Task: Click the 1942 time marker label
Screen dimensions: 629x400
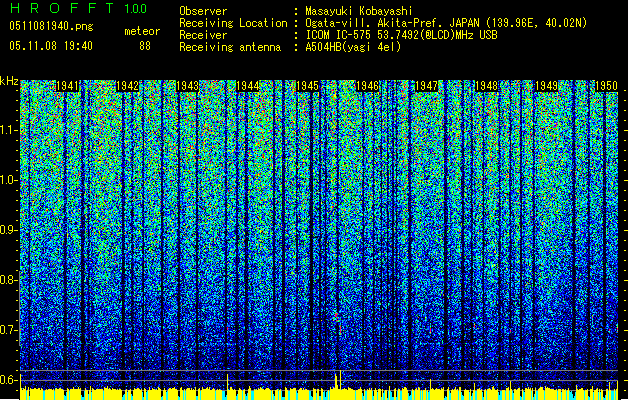Action: coord(128,86)
